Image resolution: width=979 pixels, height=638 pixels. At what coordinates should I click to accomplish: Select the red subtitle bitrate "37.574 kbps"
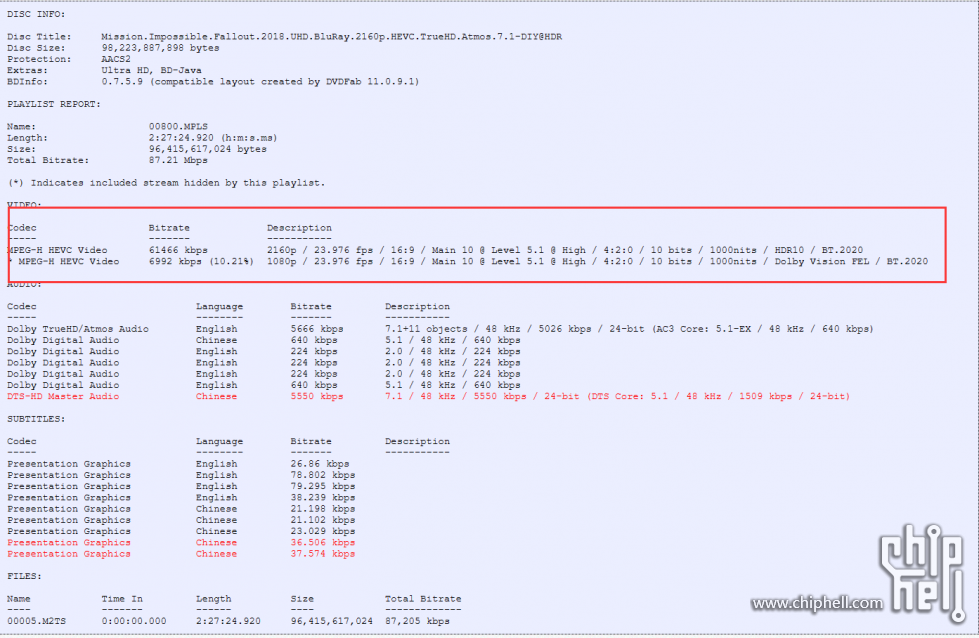coord(323,554)
